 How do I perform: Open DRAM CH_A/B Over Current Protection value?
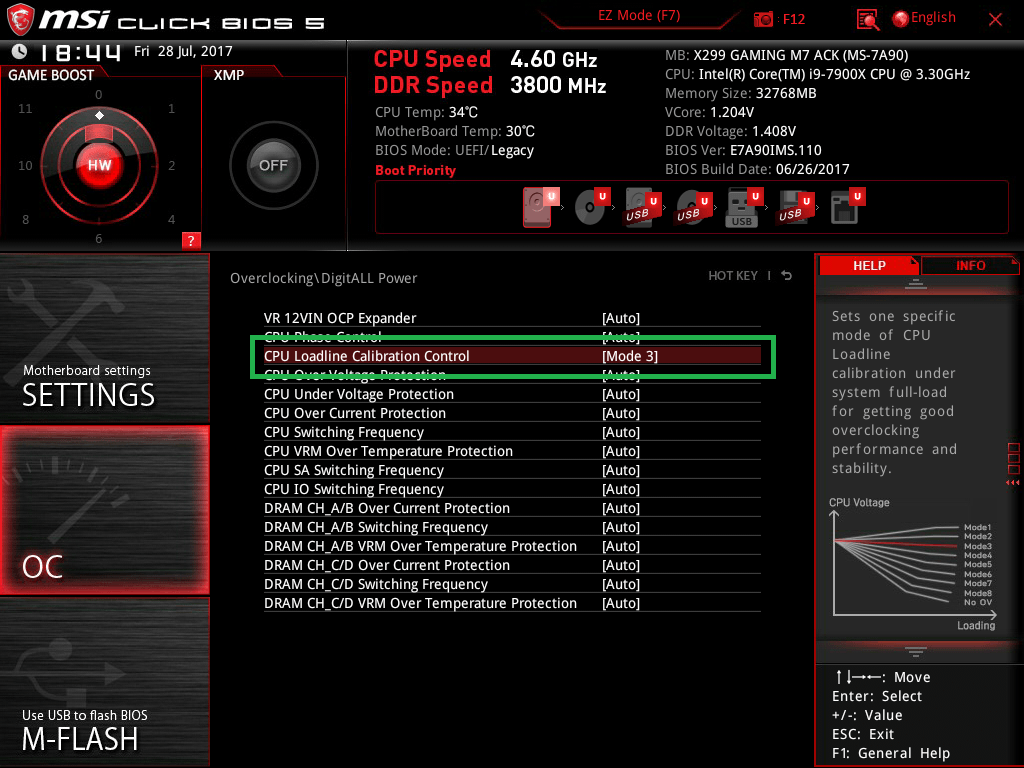pos(621,507)
